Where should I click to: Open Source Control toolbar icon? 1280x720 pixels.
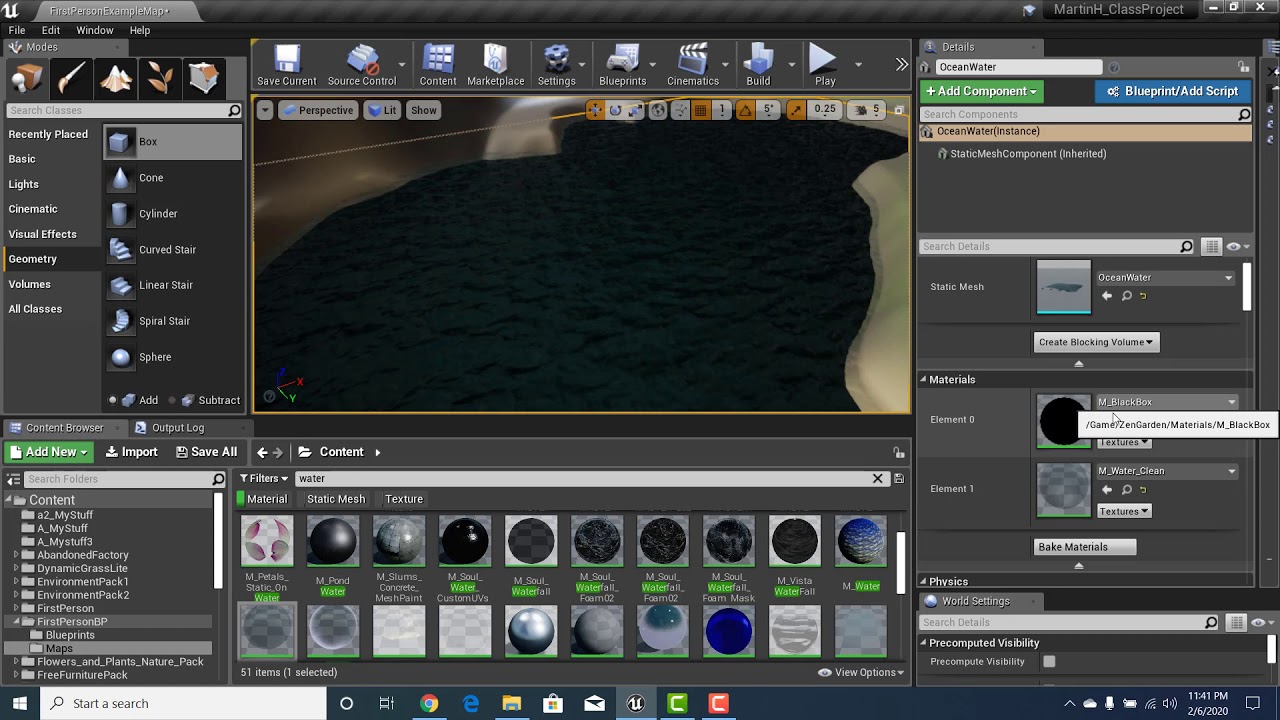tap(362, 66)
